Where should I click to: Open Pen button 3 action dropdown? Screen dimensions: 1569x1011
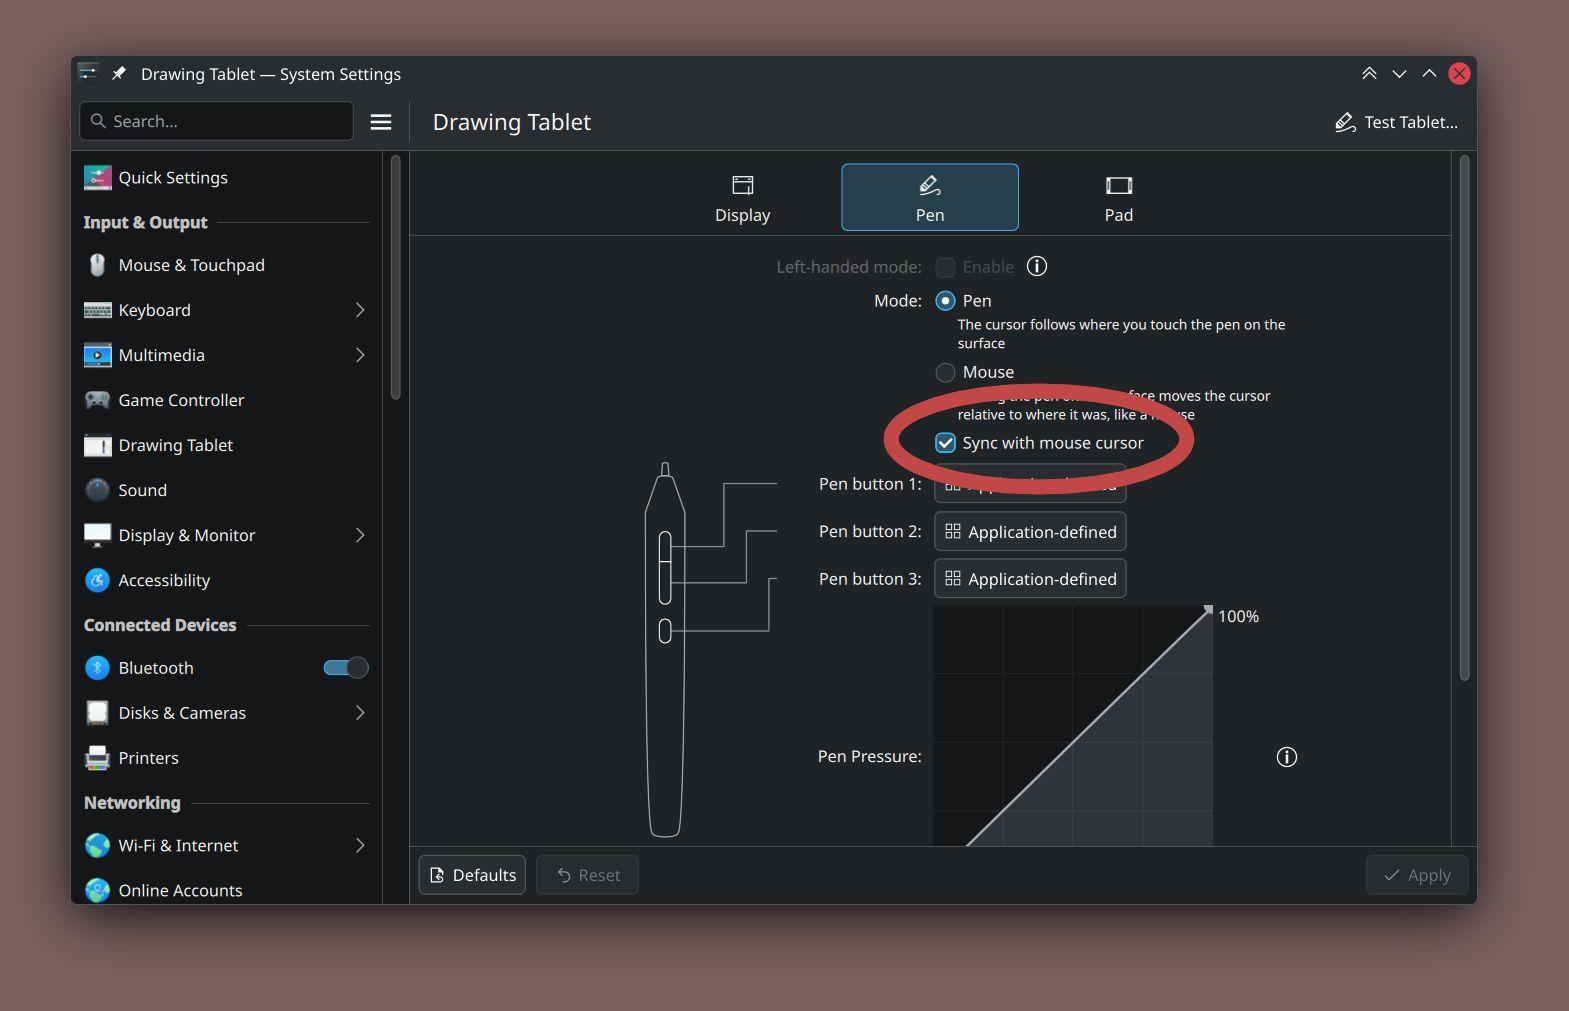coord(1030,579)
